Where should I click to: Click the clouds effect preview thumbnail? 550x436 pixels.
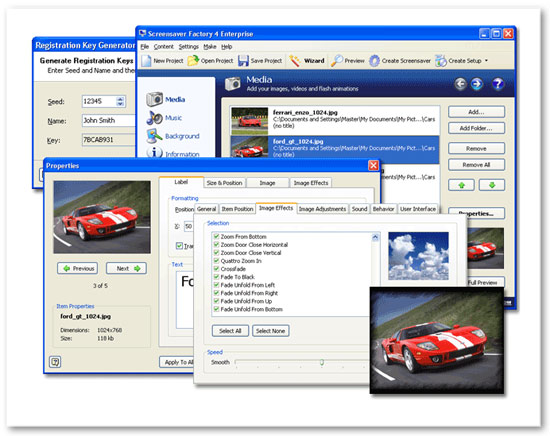[418, 256]
